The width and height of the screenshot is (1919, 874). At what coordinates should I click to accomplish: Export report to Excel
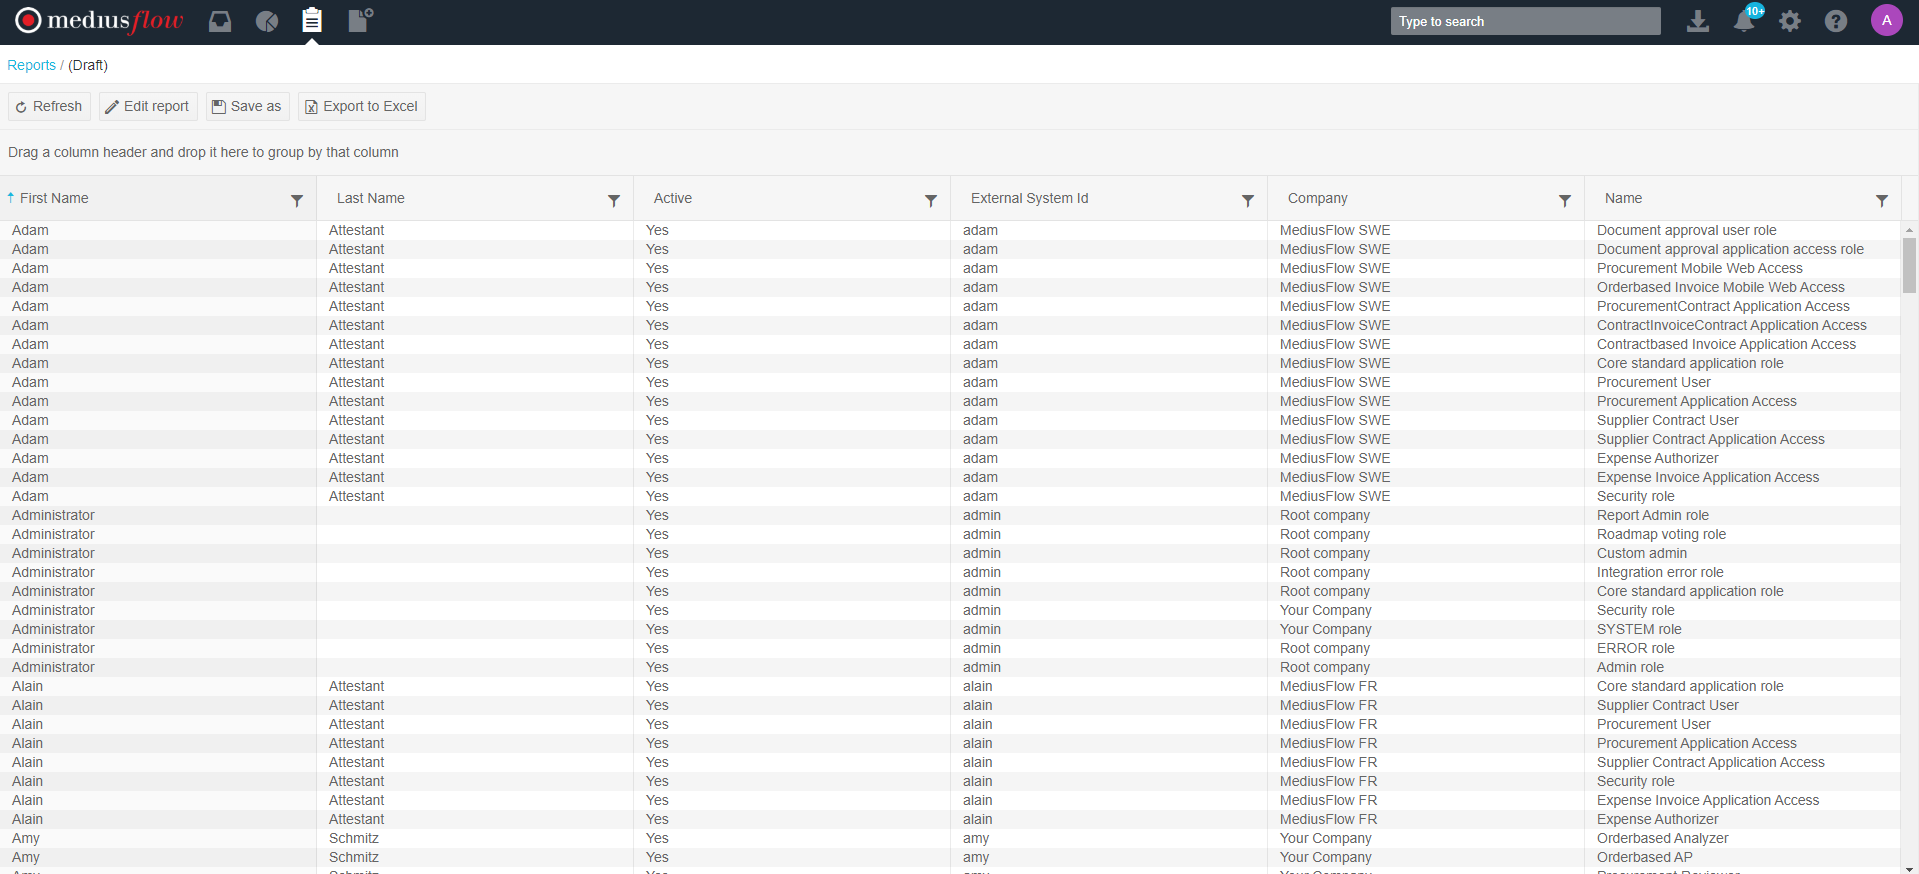click(362, 106)
